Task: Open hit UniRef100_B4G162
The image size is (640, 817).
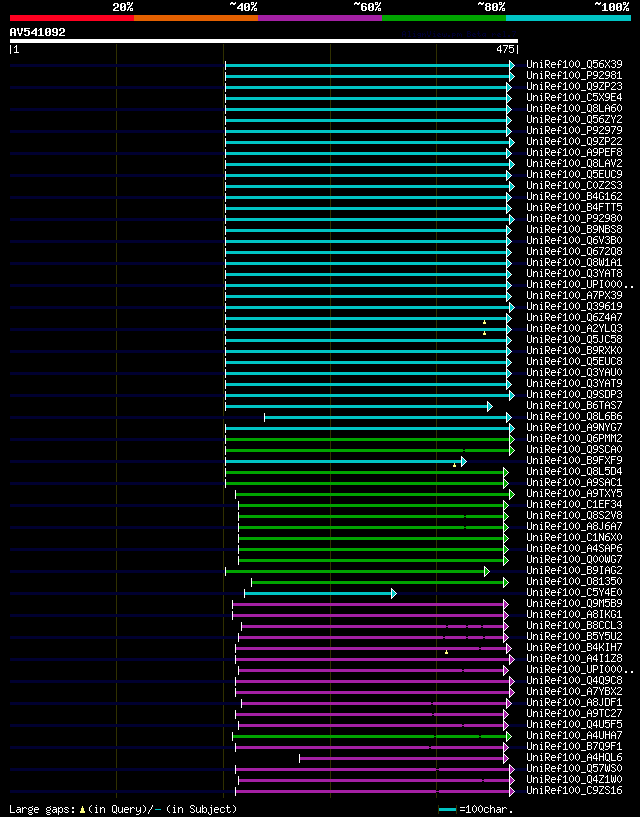Action: coord(574,196)
